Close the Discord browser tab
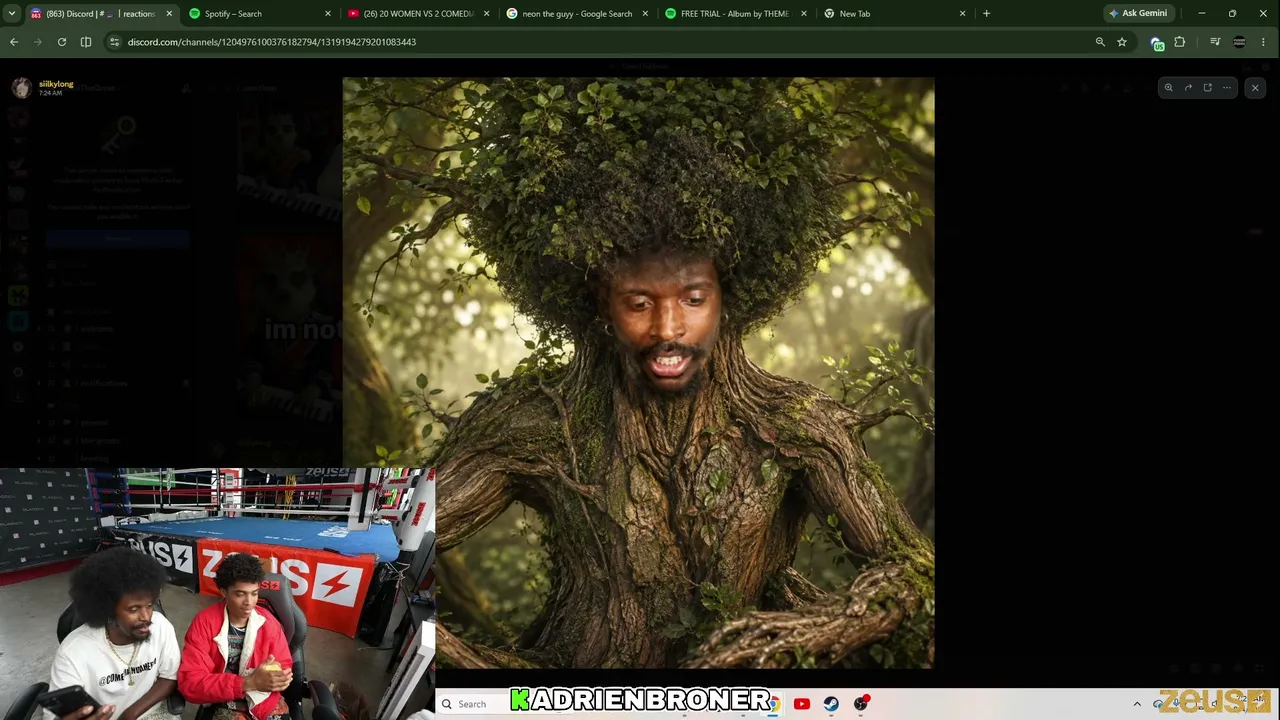 pos(169,14)
